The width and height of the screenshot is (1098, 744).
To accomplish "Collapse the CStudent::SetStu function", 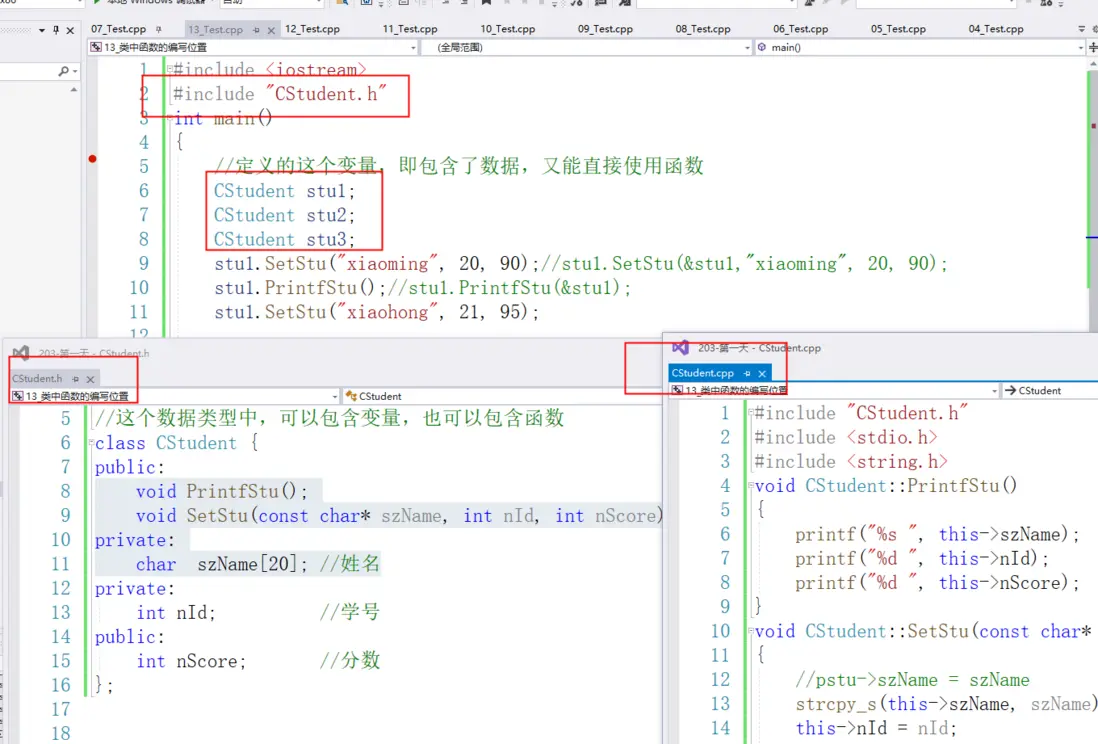I will click(x=751, y=631).
